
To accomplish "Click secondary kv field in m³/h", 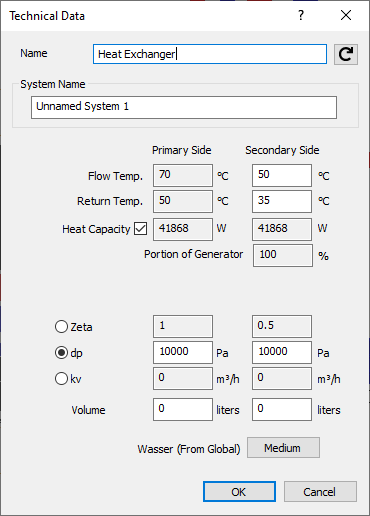I will click(282, 378).
